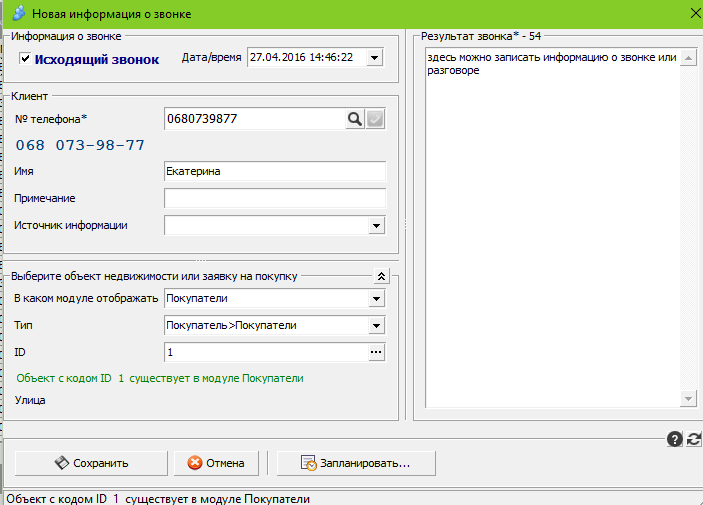Open the В каком модуле отображать dropdown
This screenshot has height=505, width=703.
376,299
